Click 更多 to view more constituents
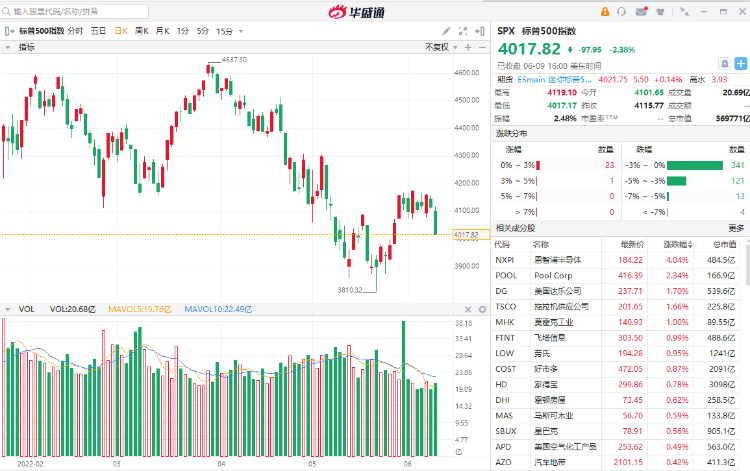The width and height of the screenshot is (750, 471). coord(736,229)
